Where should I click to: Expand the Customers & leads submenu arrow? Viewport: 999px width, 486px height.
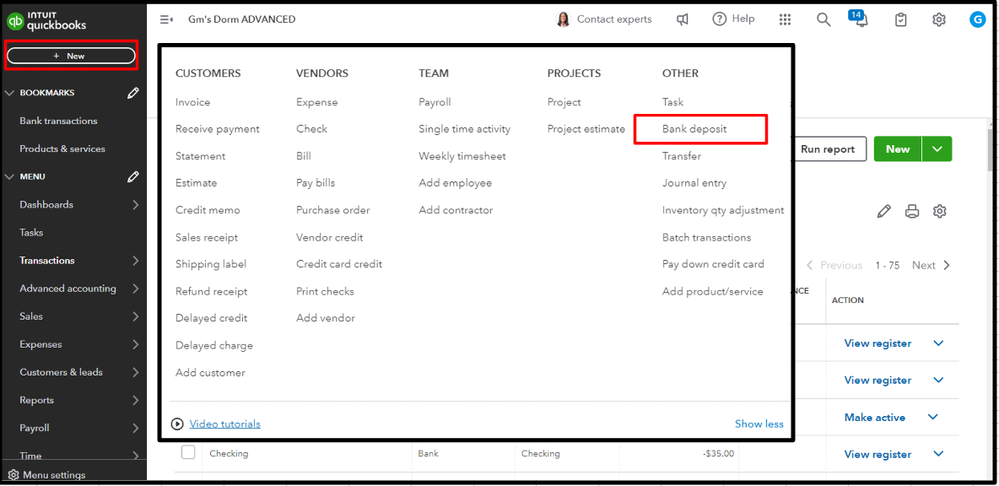[x=135, y=372]
